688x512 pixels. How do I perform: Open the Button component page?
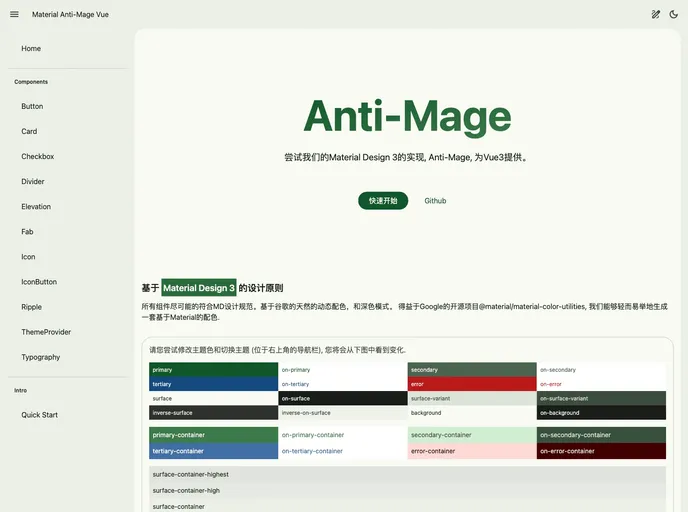32,106
